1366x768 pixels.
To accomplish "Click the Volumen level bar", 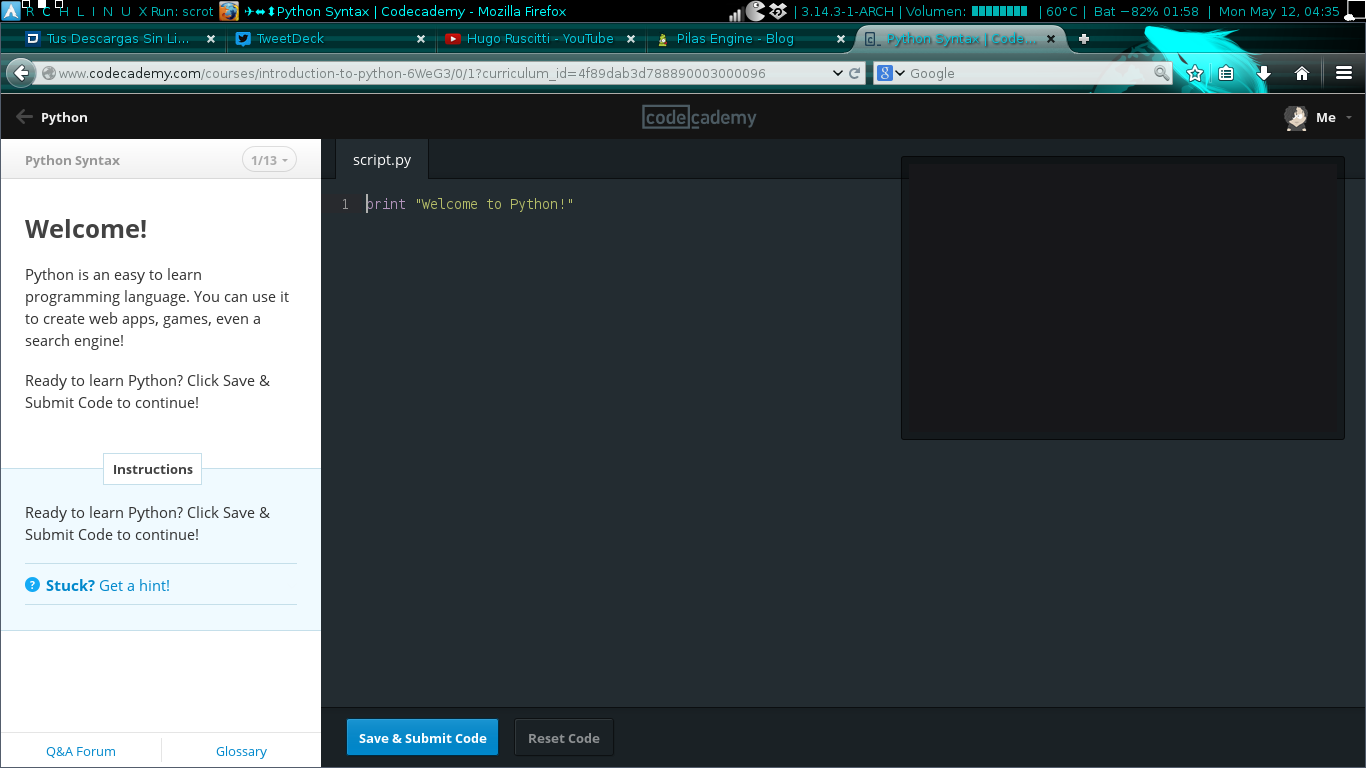I will pyautogui.click(x=999, y=12).
